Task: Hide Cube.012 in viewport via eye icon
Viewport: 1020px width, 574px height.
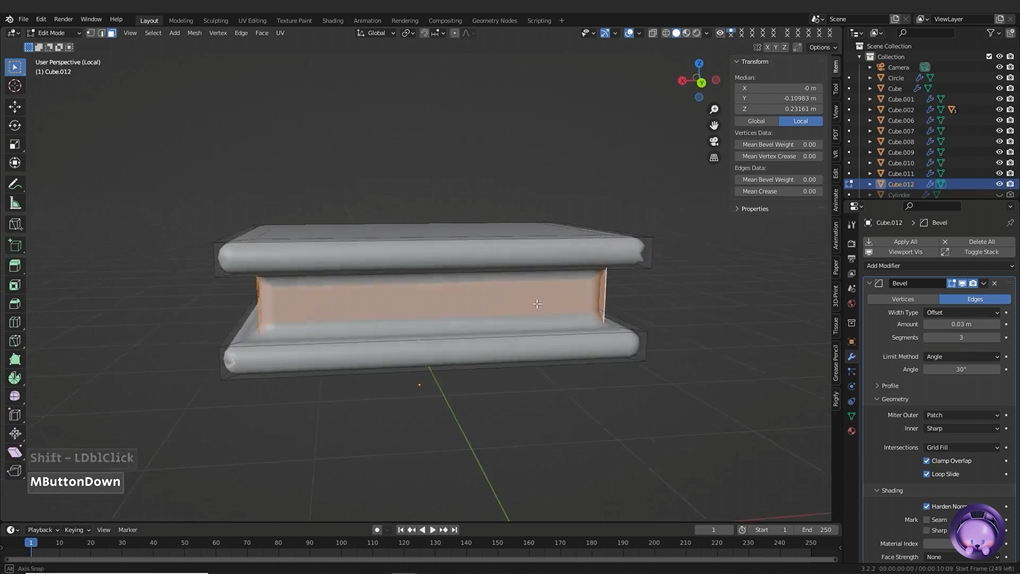Action: tap(999, 184)
